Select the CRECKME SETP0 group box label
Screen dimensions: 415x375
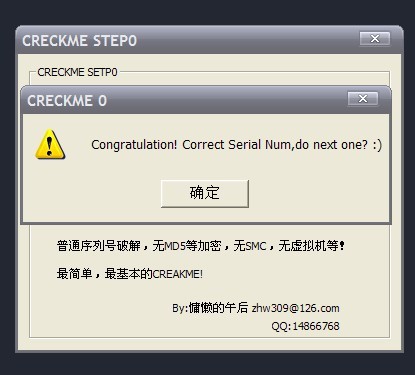pyautogui.click(x=77, y=72)
